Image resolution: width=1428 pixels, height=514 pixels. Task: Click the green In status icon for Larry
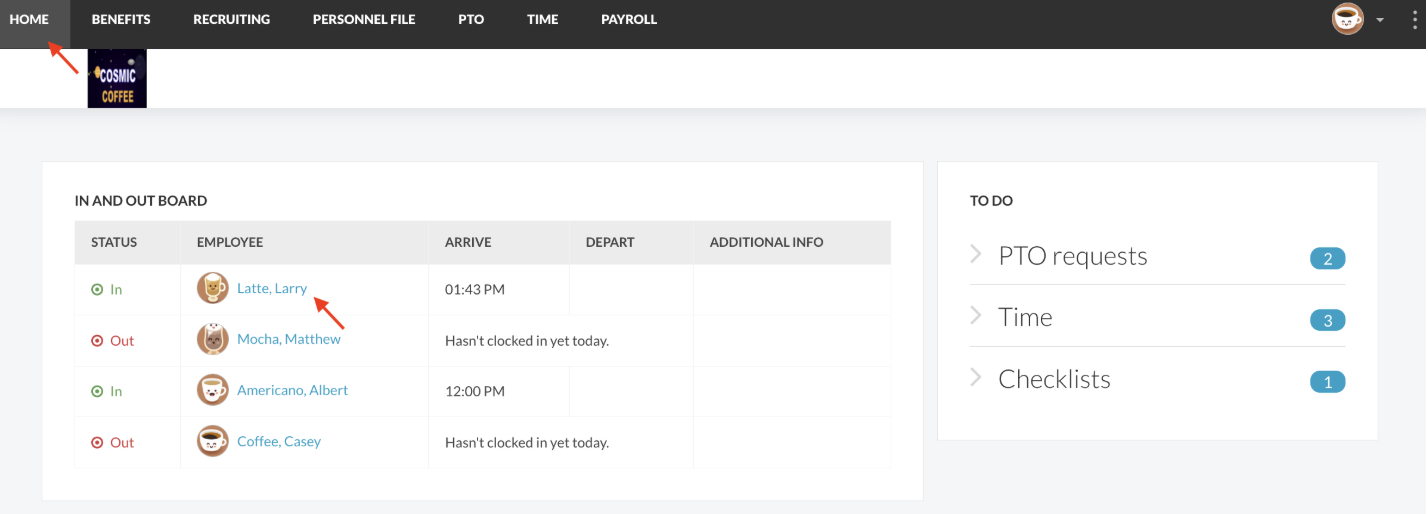click(x=97, y=290)
